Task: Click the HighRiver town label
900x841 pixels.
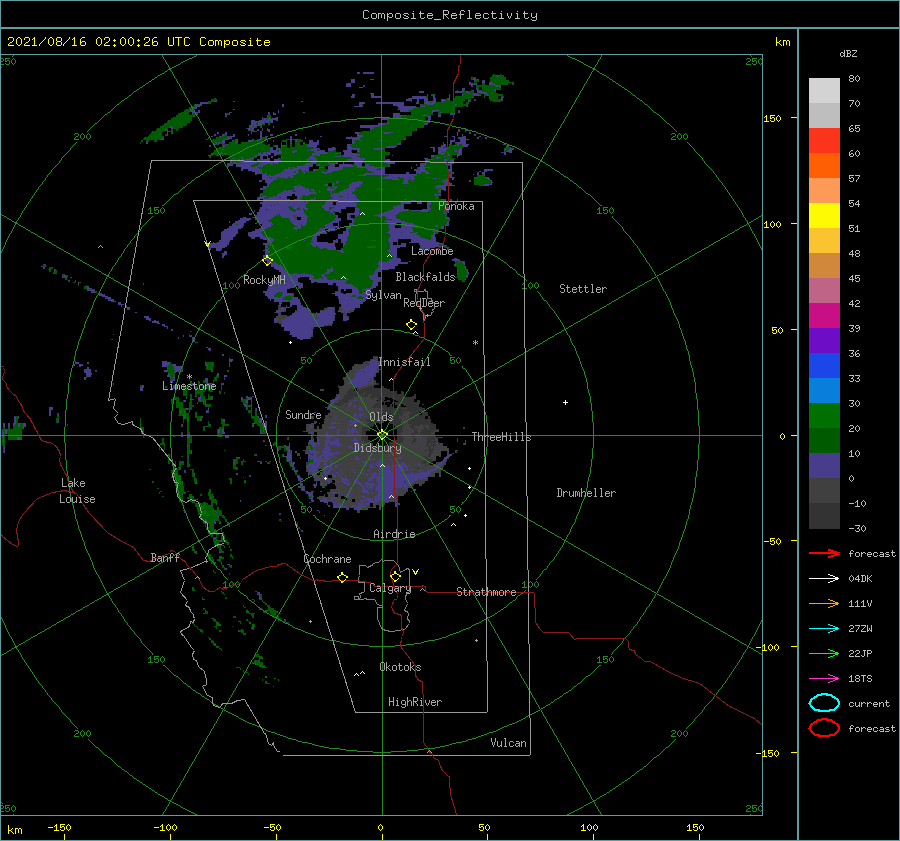Action: pyautogui.click(x=415, y=702)
